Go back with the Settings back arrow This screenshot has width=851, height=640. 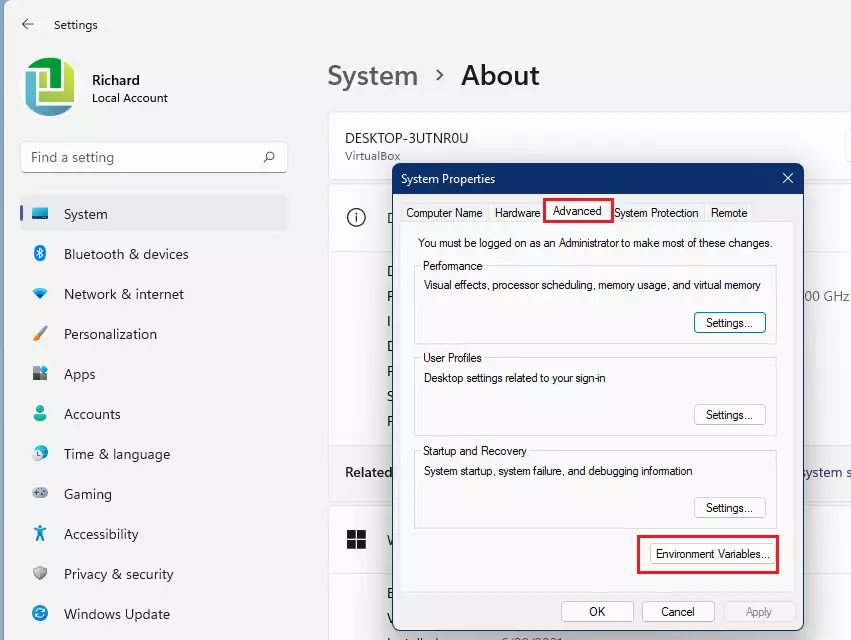coord(28,24)
